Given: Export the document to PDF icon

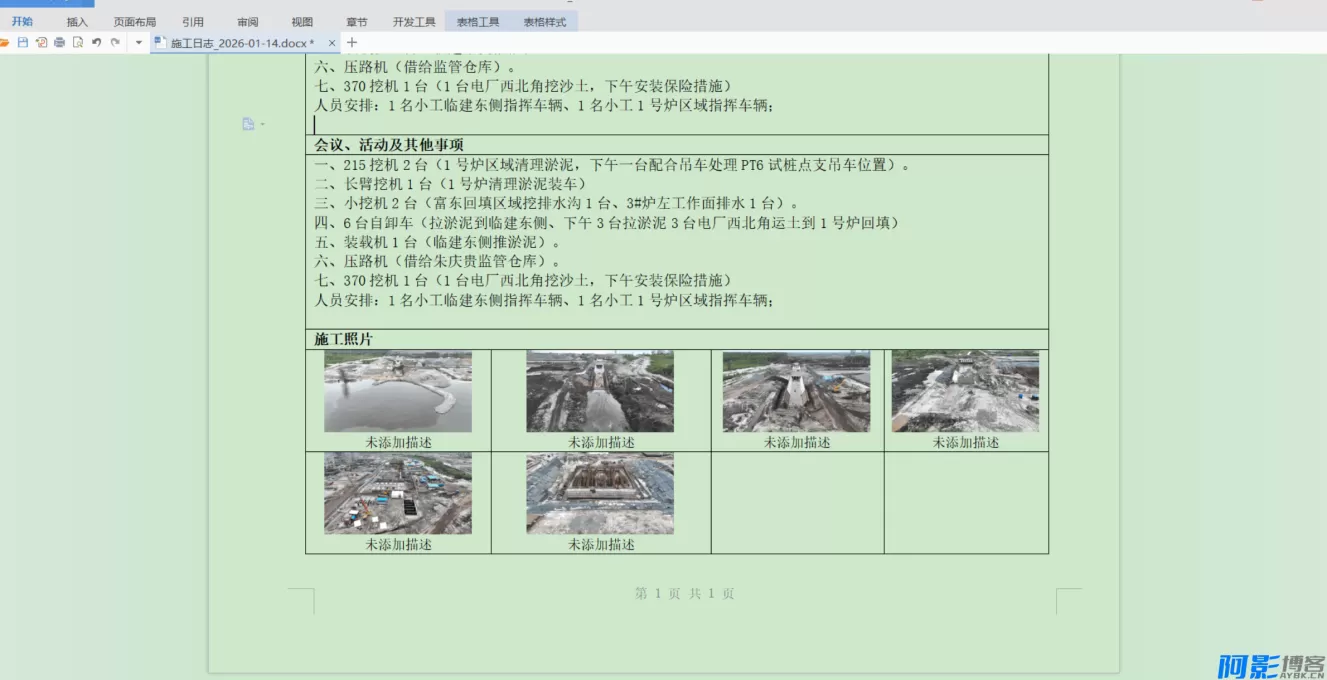Looking at the screenshot, I should coord(42,42).
